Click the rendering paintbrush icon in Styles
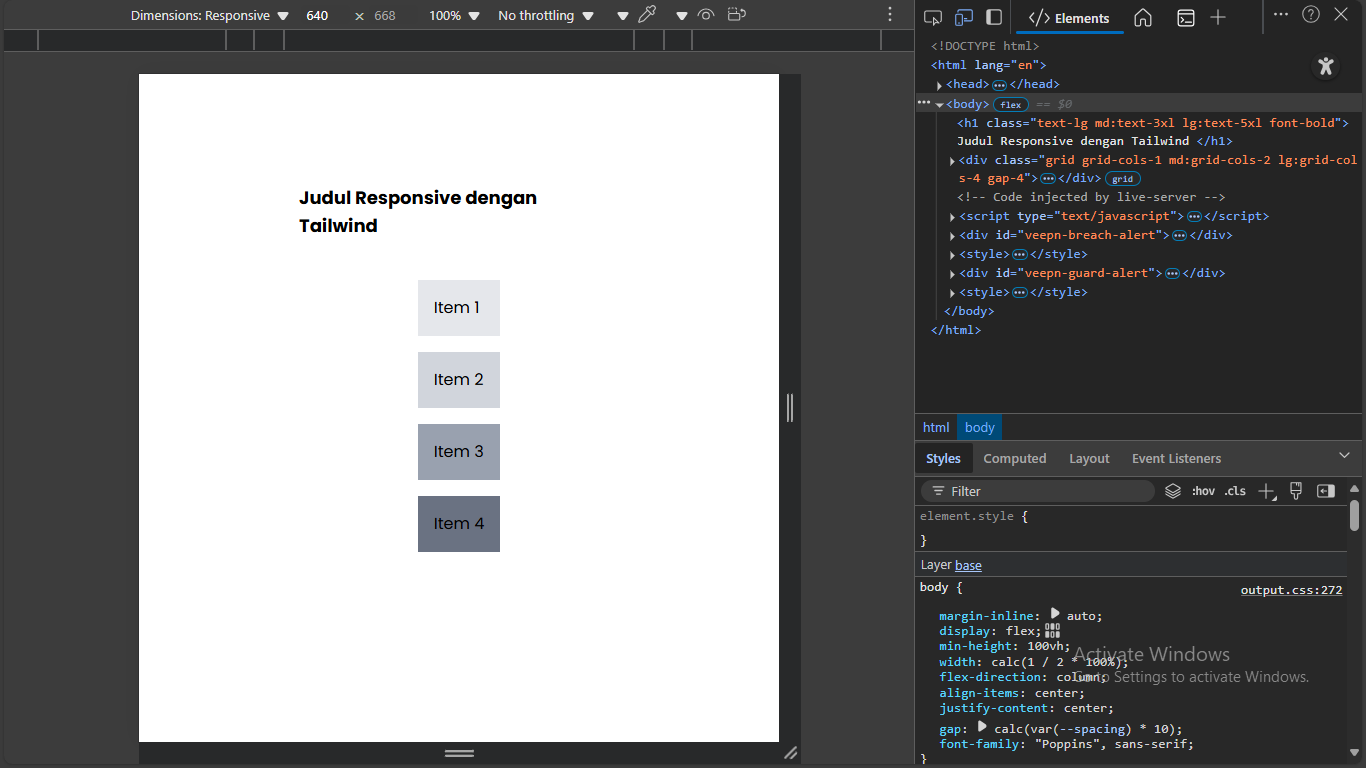This screenshot has width=1366, height=768. [1296, 491]
